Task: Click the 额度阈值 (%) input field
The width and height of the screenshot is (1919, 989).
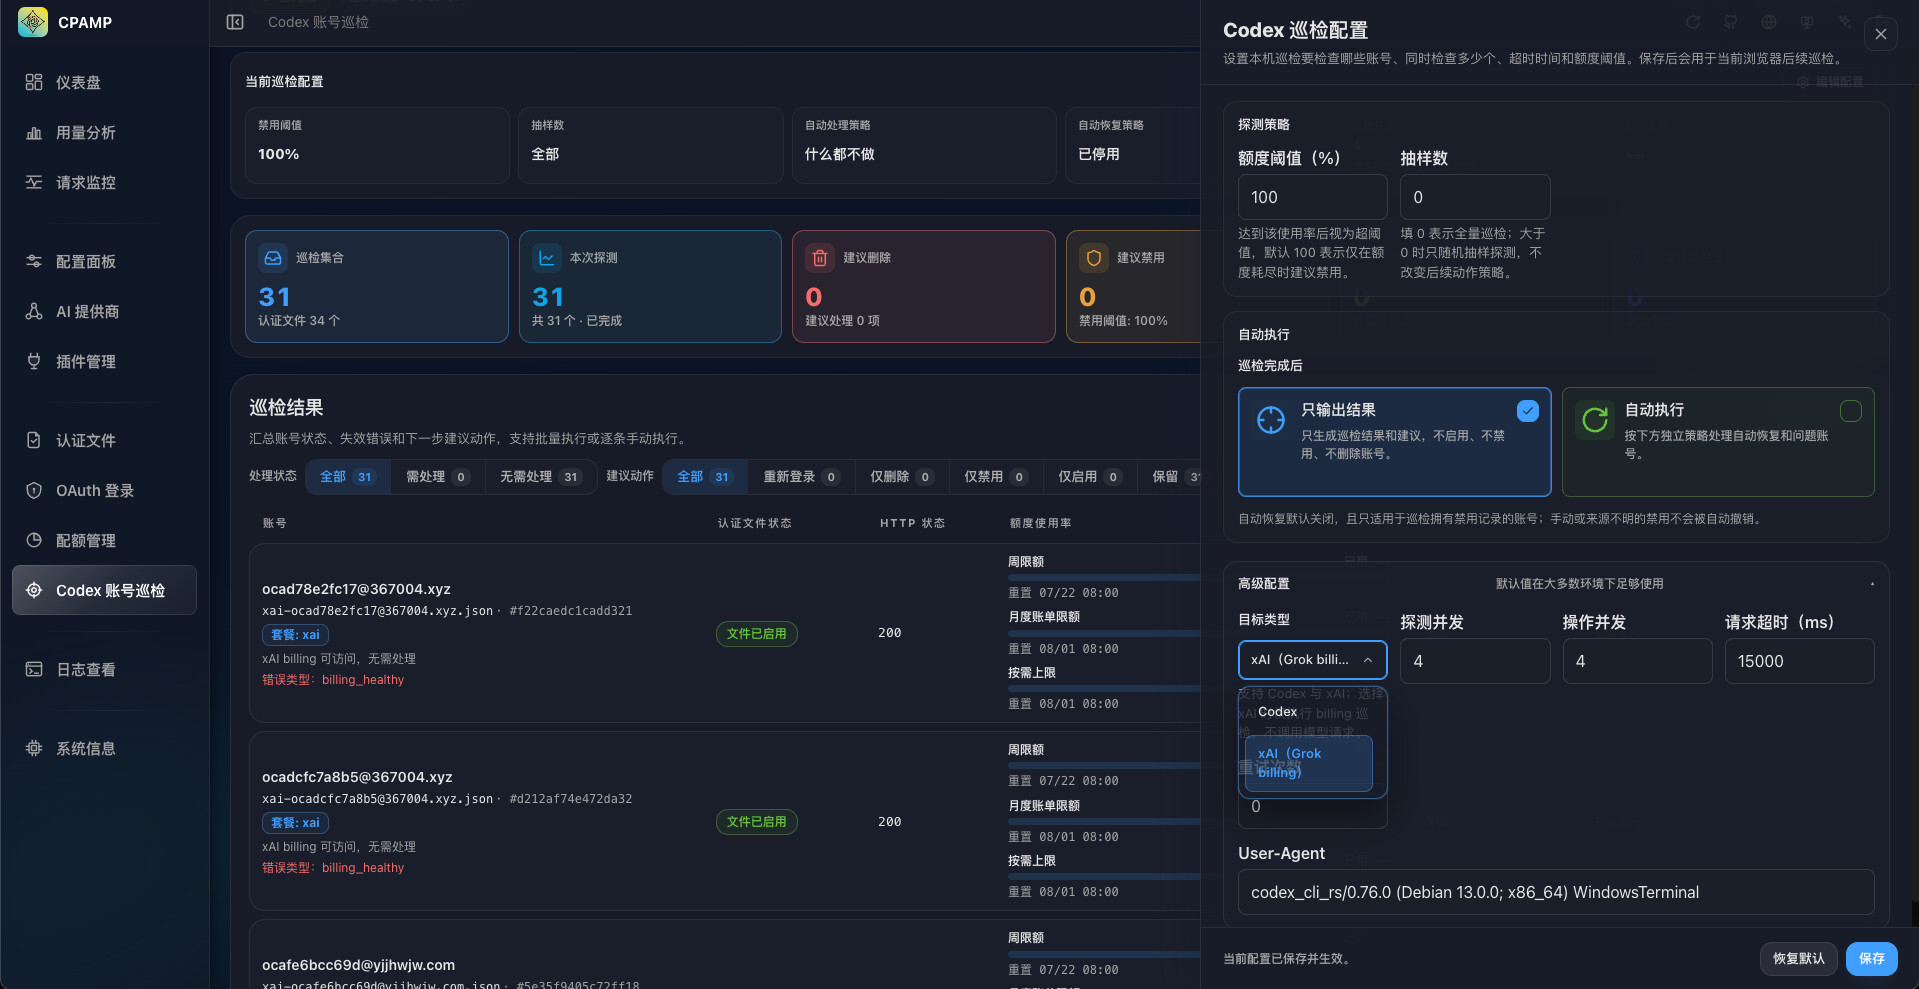Action: coord(1313,197)
